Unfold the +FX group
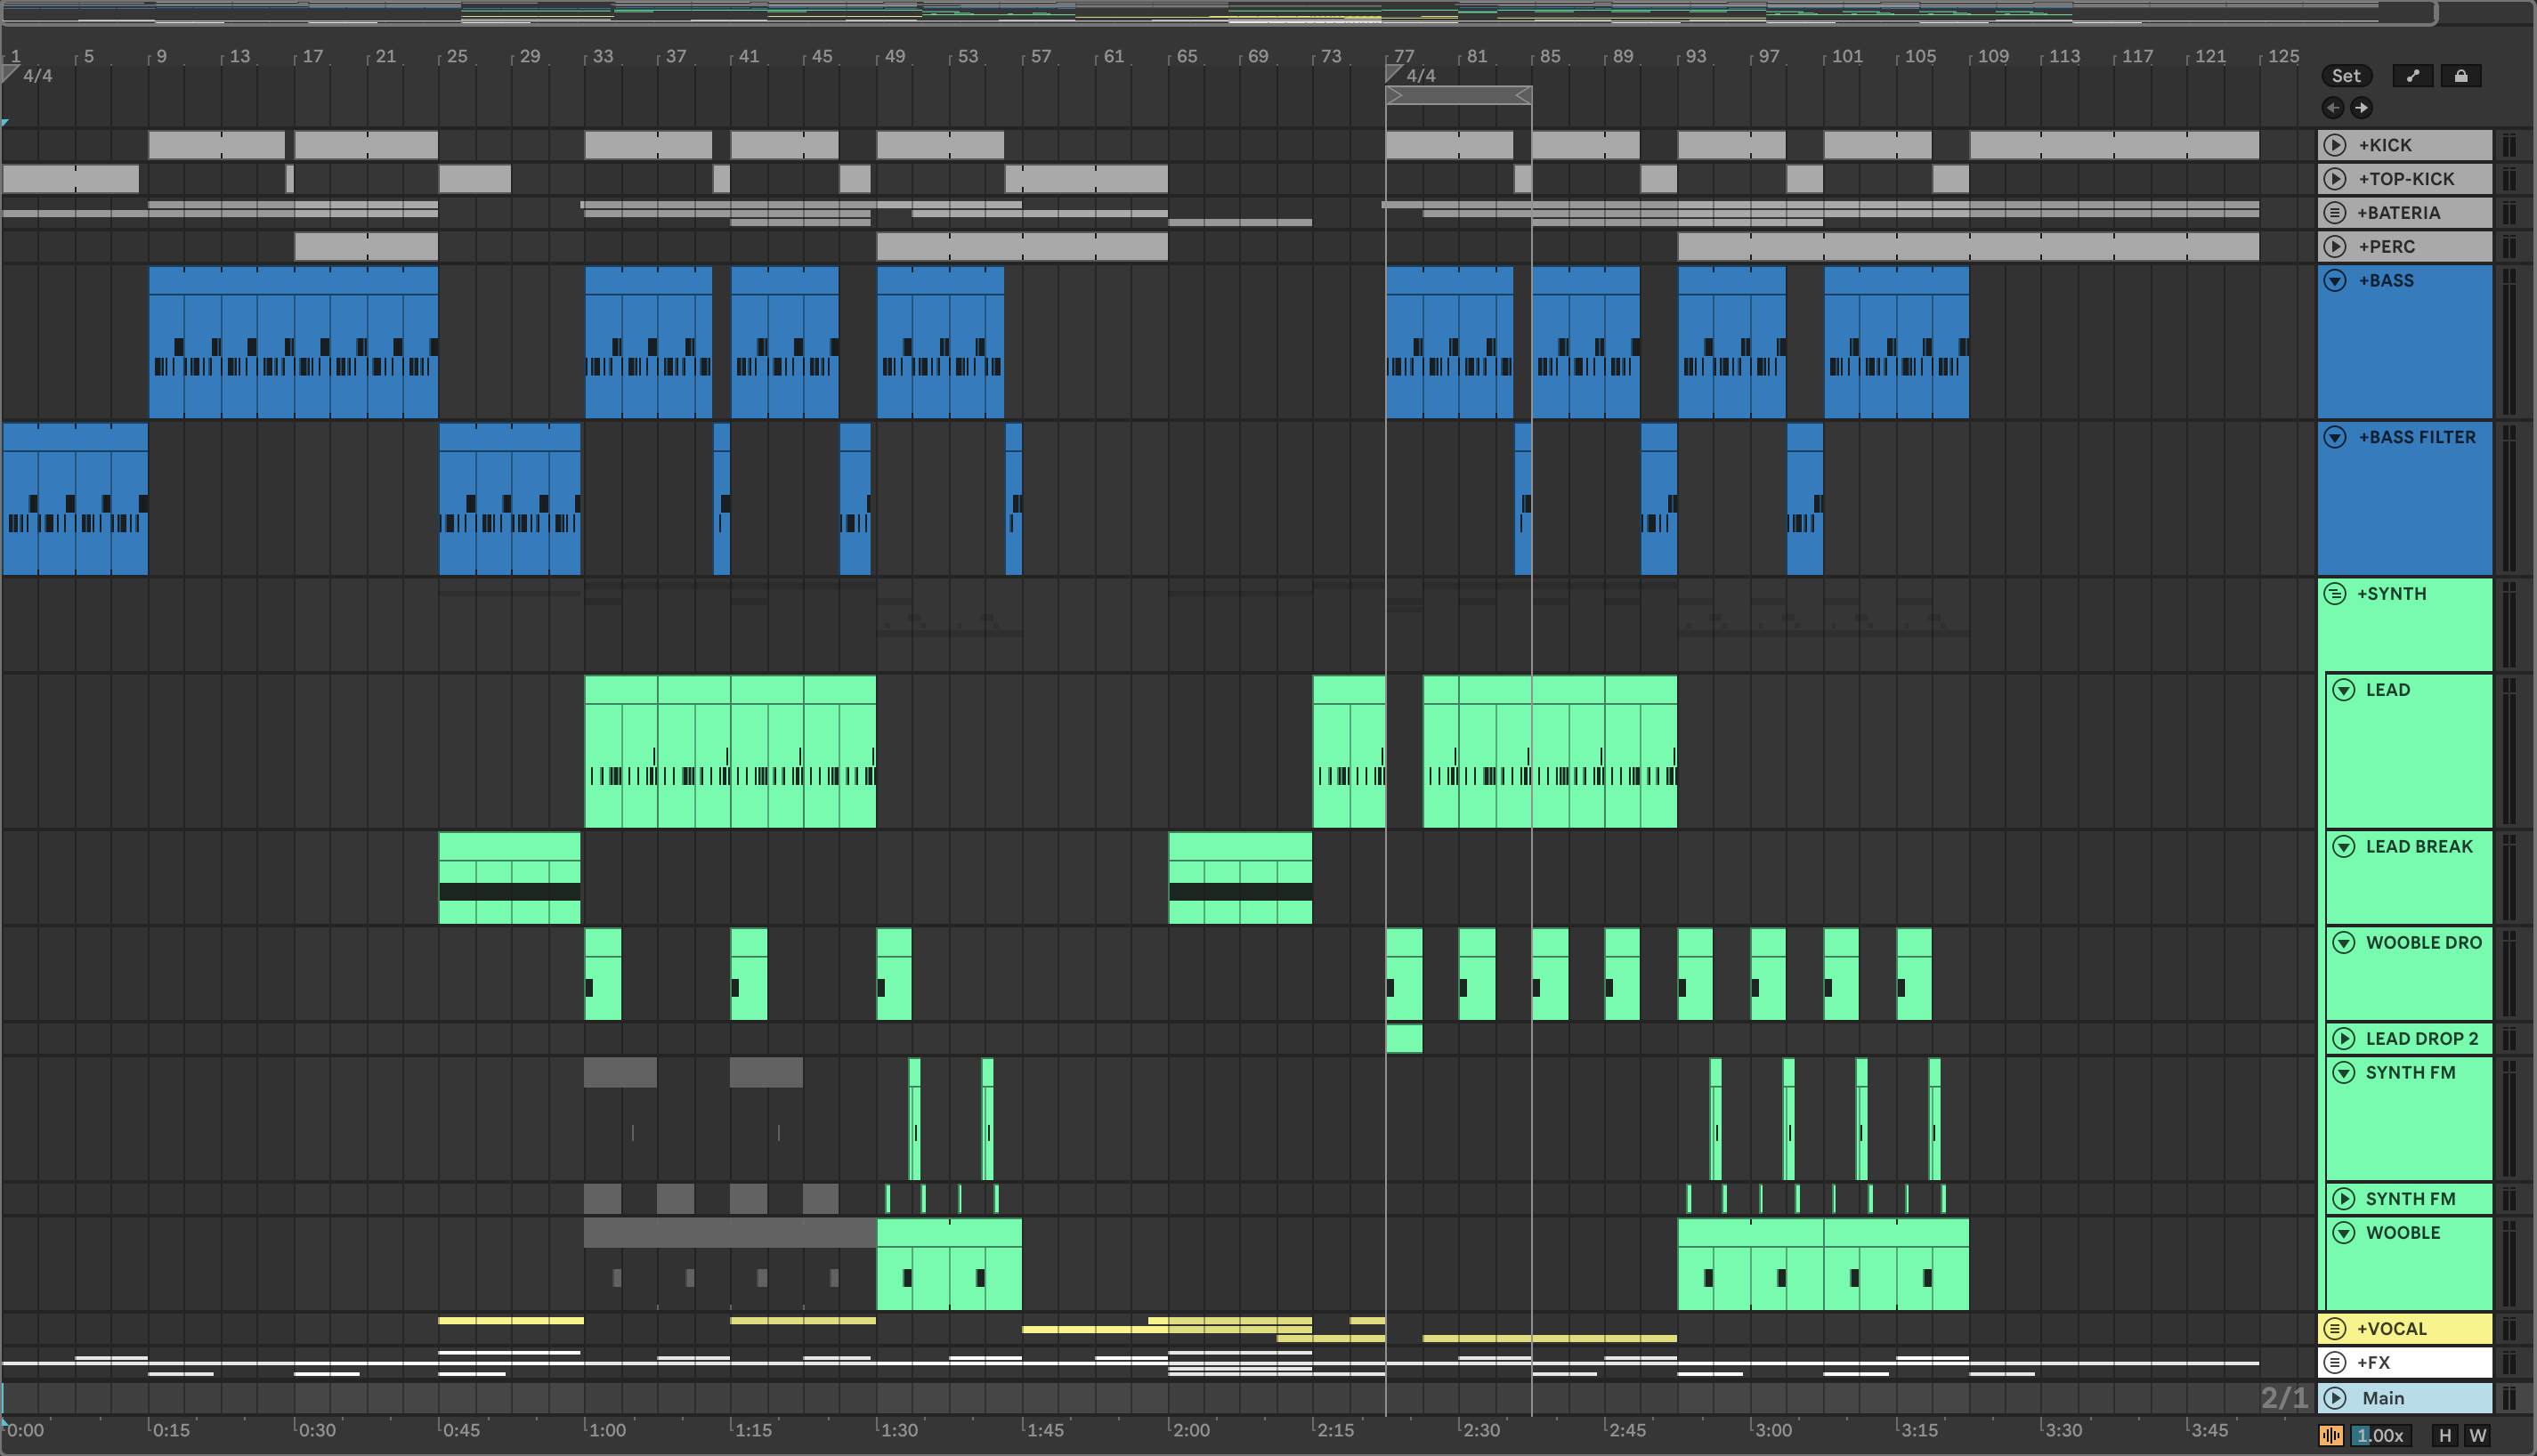2537x1456 pixels. (x=2335, y=1363)
